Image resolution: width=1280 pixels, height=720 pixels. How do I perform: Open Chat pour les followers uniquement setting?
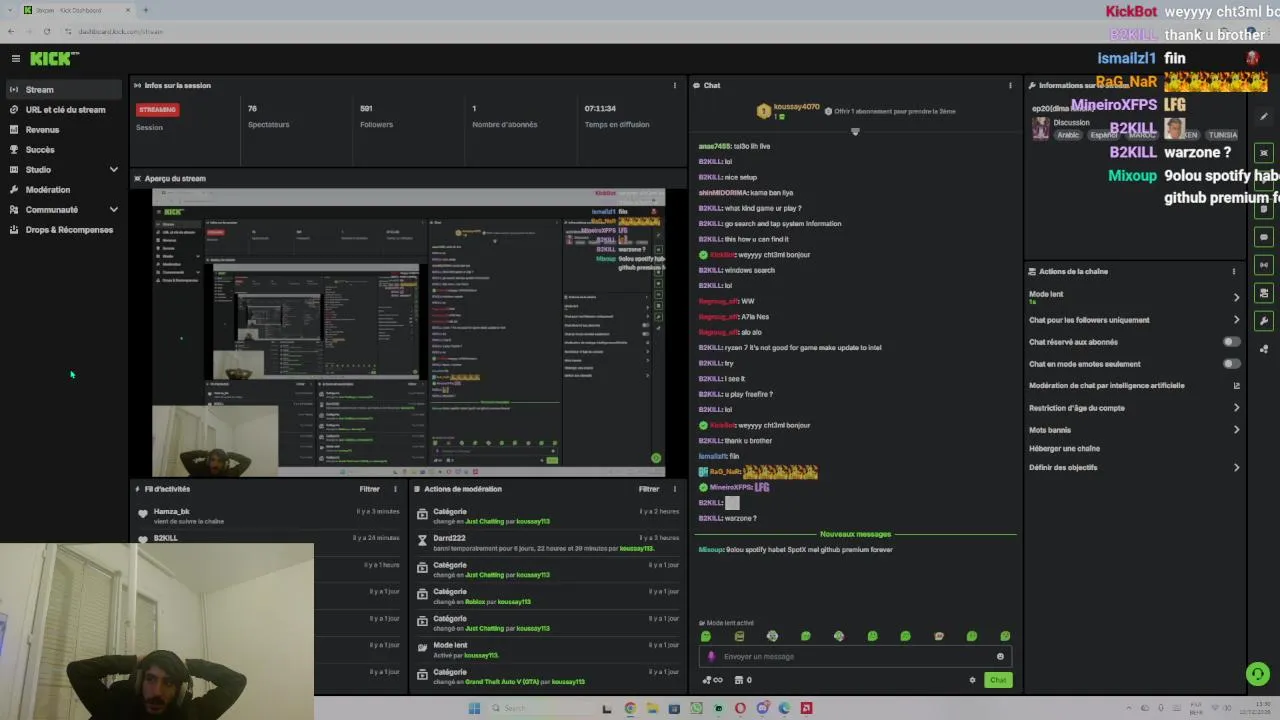pos(1134,320)
